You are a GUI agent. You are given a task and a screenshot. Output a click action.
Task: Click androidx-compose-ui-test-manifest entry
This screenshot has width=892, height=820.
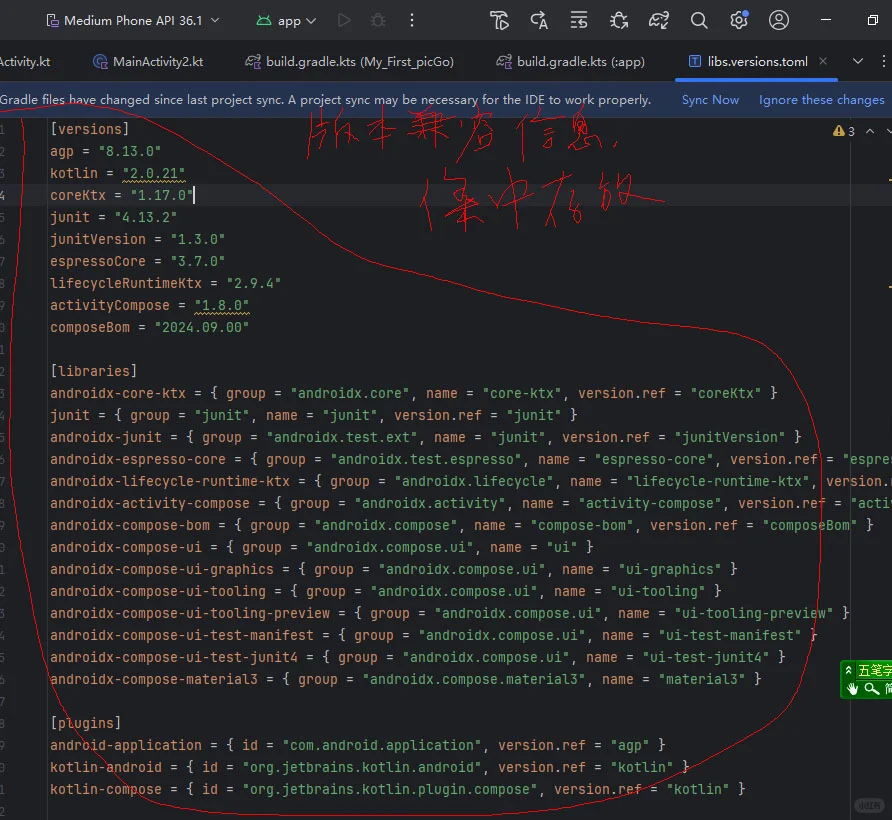[434, 635]
